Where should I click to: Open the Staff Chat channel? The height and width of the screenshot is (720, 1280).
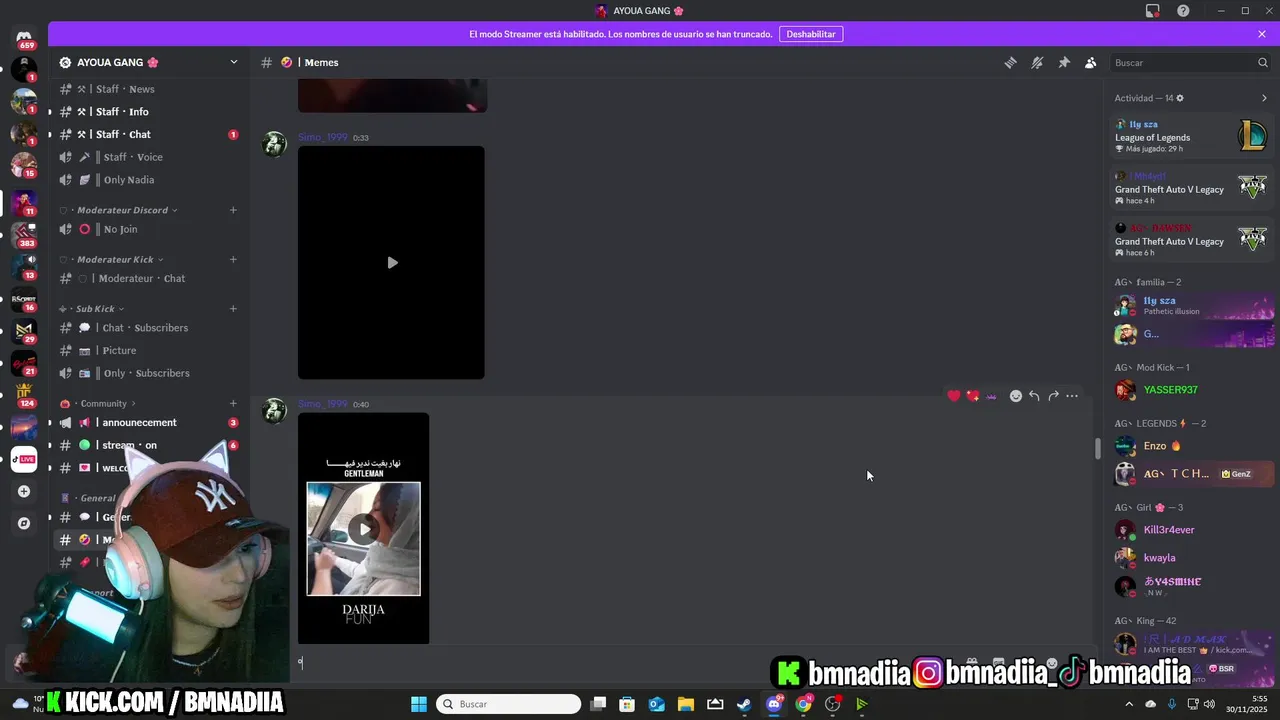pos(148,134)
